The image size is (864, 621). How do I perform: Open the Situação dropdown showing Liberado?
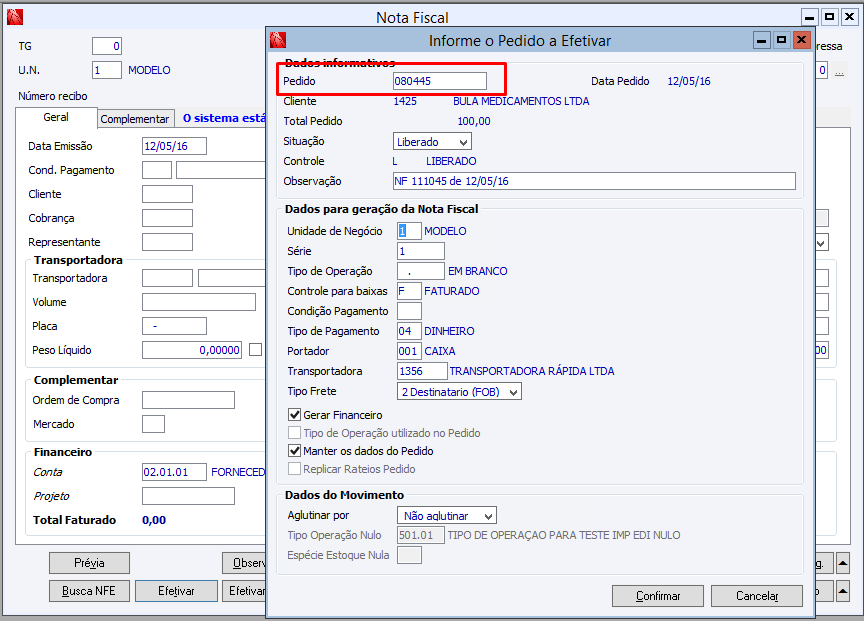pyautogui.click(x=432, y=142)
